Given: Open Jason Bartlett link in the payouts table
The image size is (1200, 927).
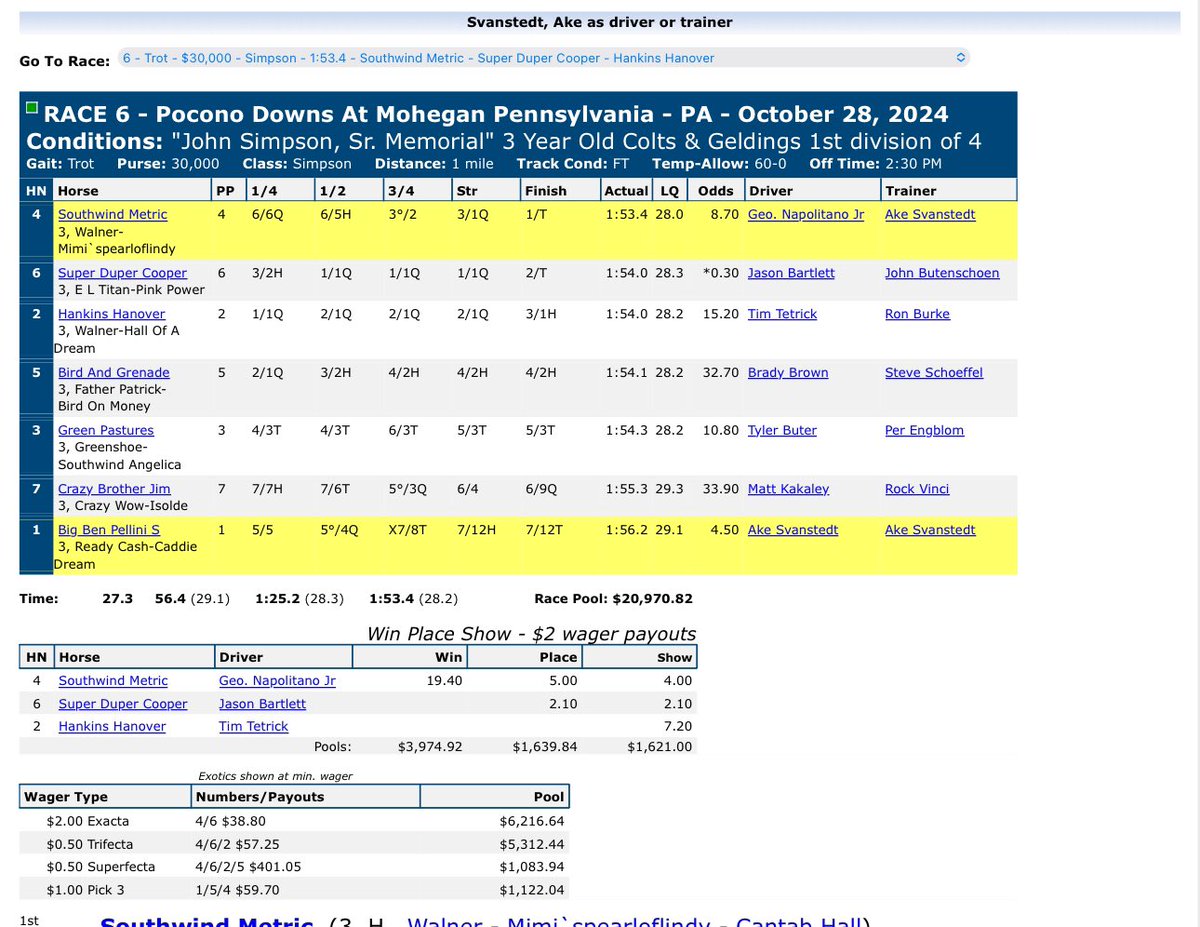Looking at the screenshot, I should (x=262, y=704).
